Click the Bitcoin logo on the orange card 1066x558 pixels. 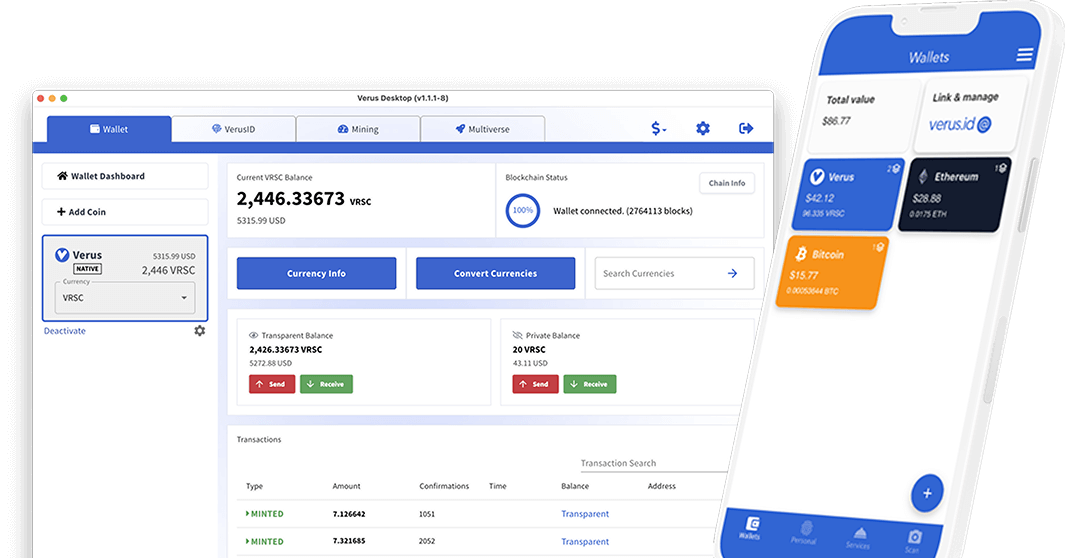(802, 254)
